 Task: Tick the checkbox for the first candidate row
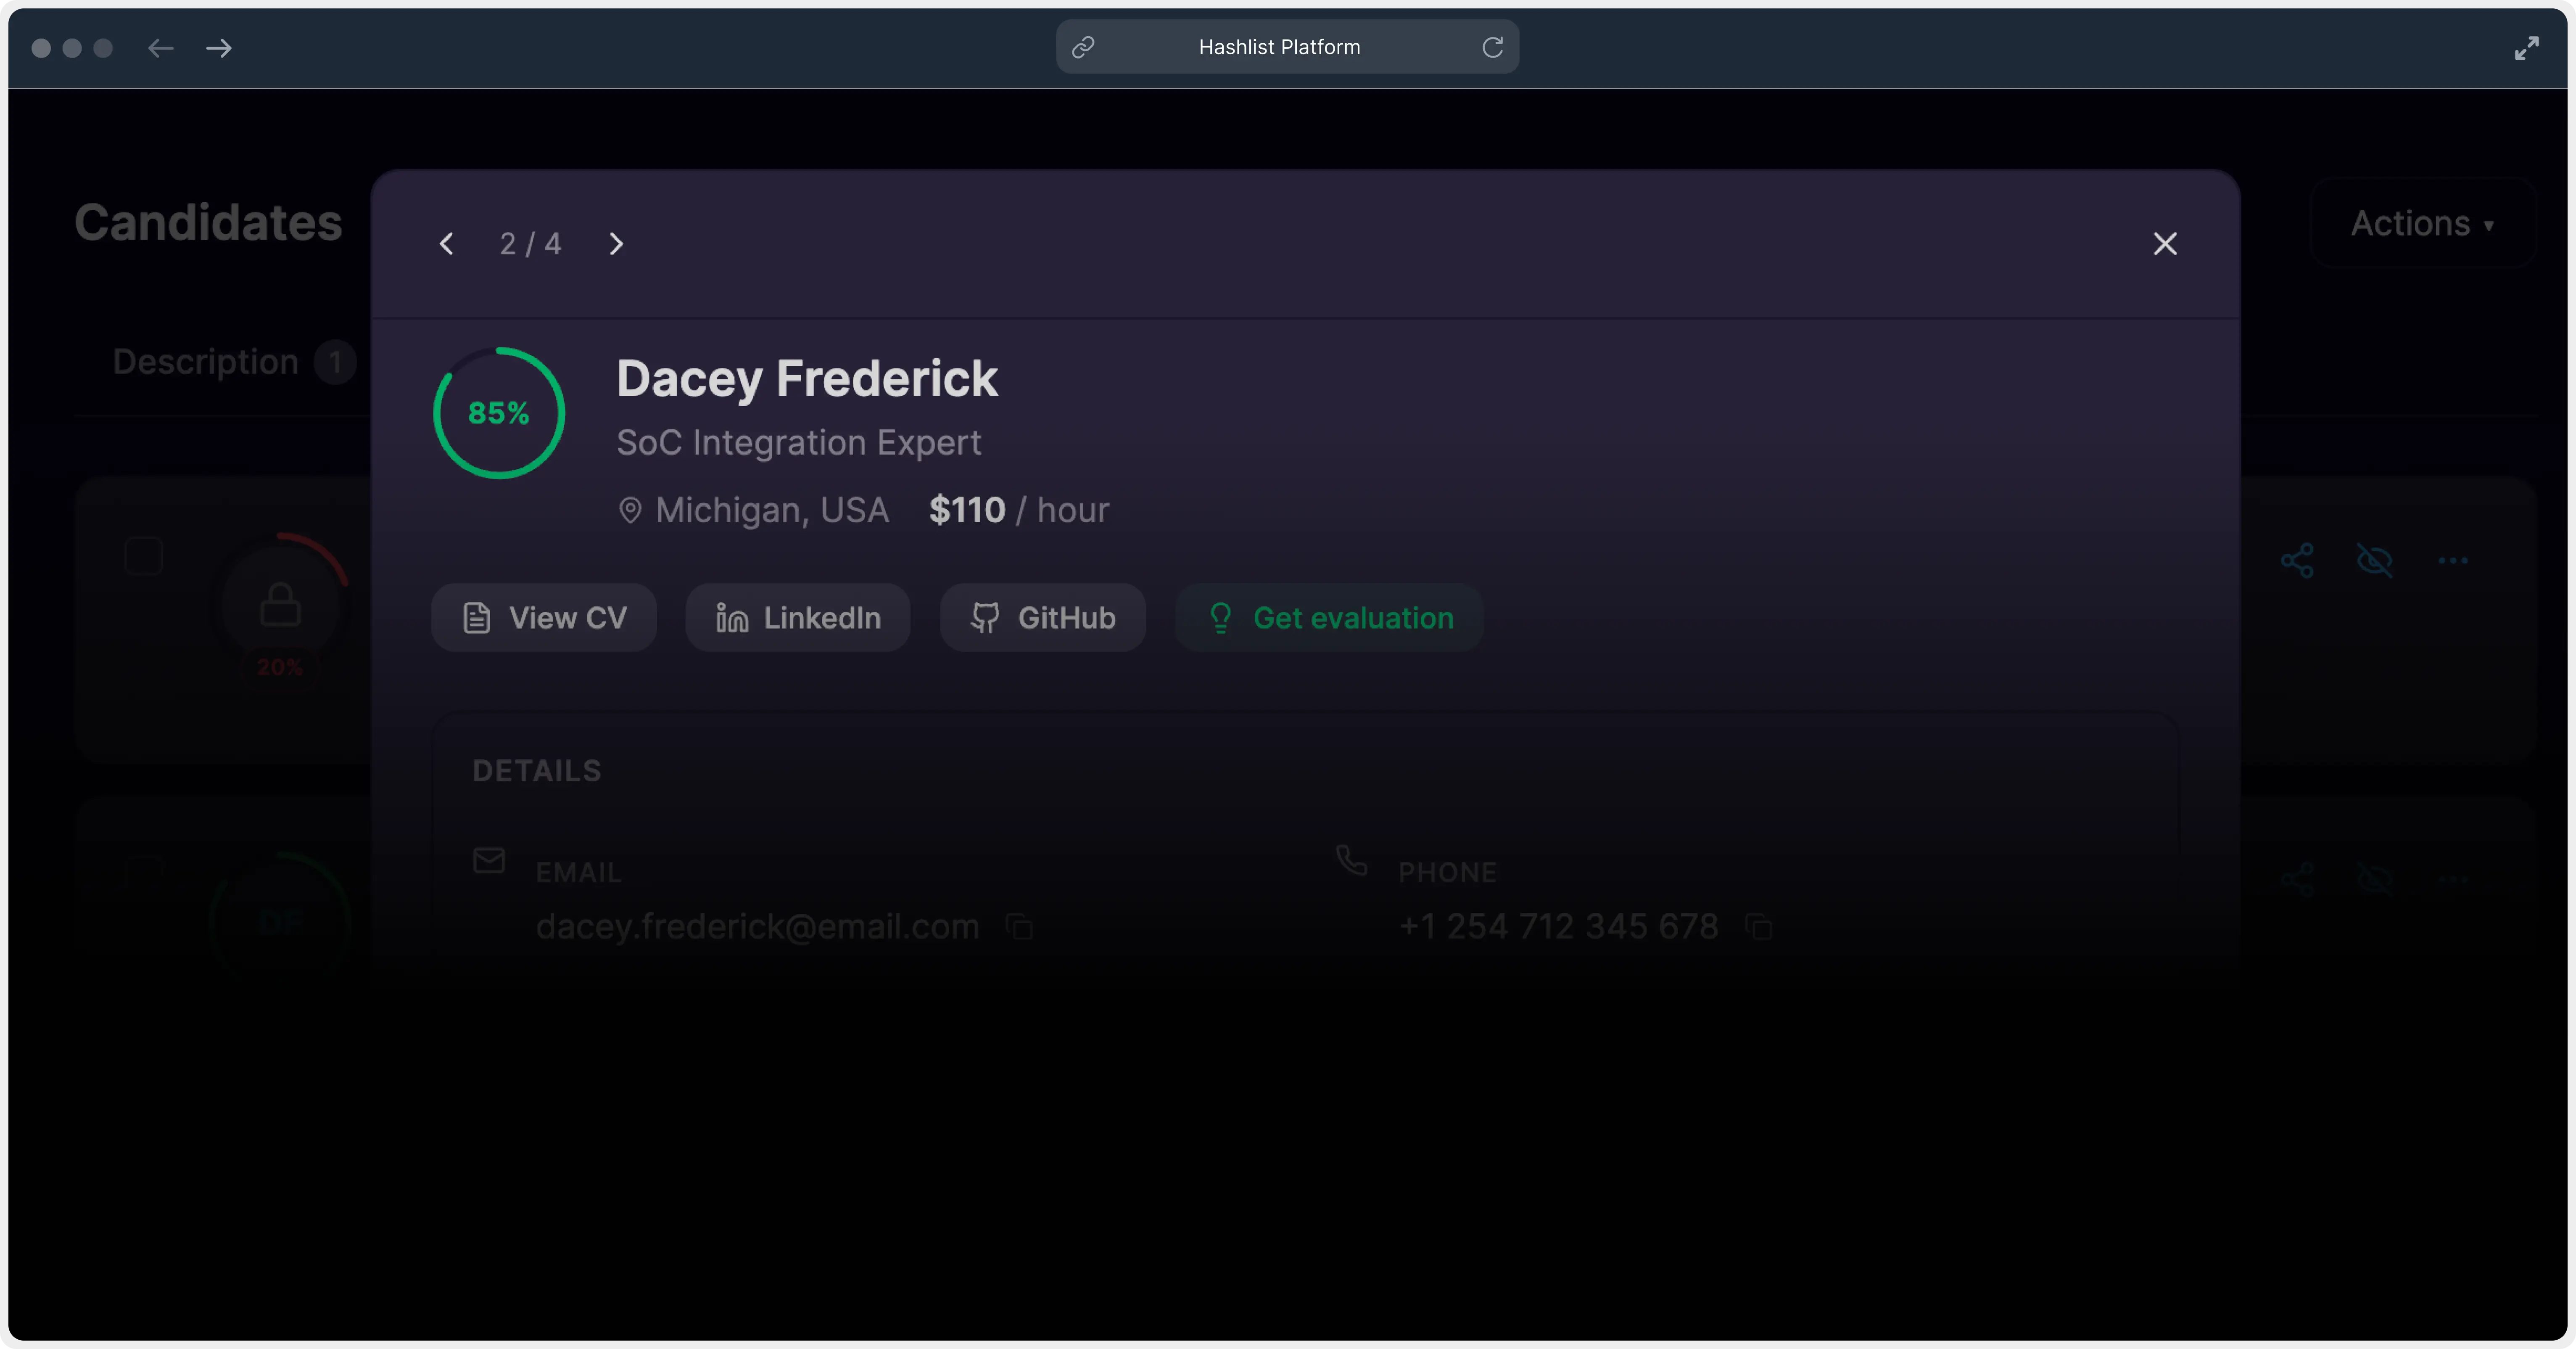144,556
